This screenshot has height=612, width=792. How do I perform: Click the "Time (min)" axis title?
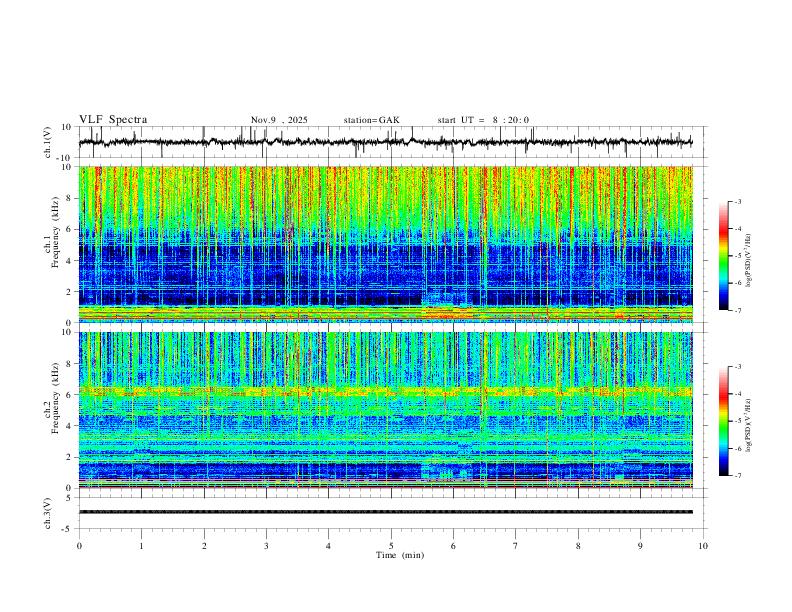click(x=400, y=555)
